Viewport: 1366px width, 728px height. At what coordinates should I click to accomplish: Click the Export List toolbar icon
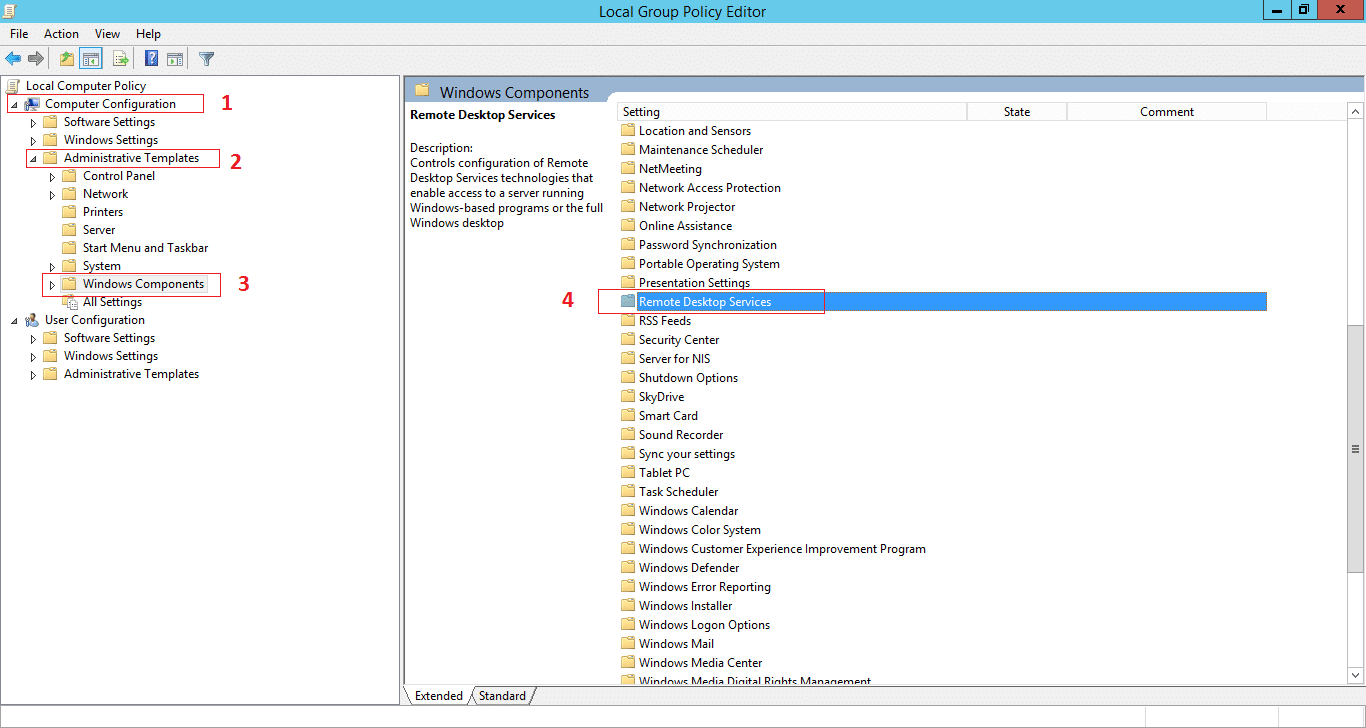pyautogui.click(x=120, y=59)
